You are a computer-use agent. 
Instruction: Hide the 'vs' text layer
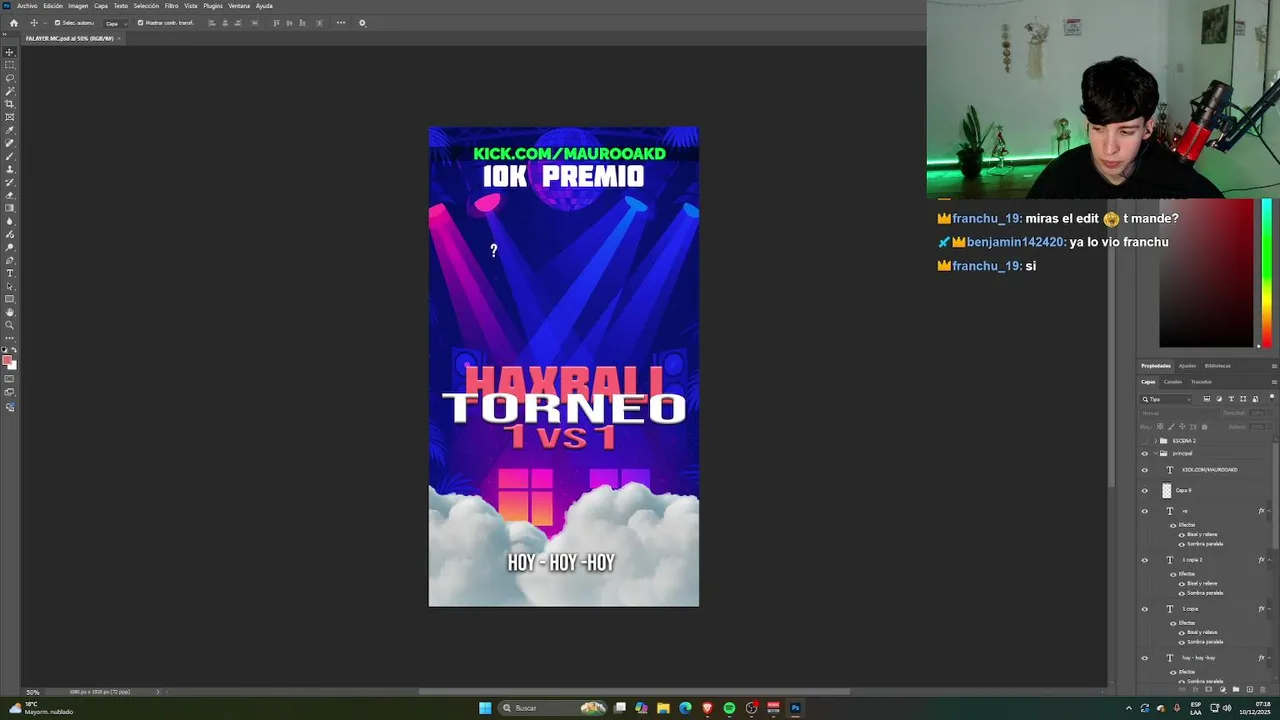(1145, 511)
